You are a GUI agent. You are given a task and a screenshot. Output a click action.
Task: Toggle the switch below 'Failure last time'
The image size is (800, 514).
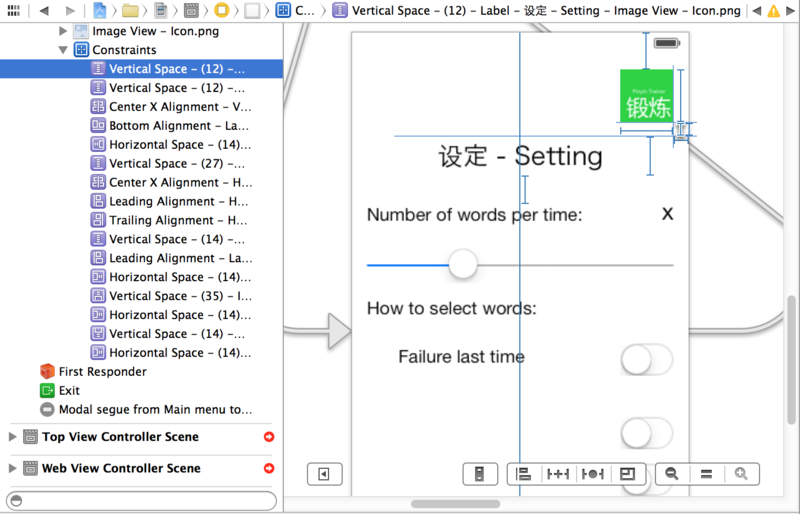pyautogui.click(x=647, y=433)
